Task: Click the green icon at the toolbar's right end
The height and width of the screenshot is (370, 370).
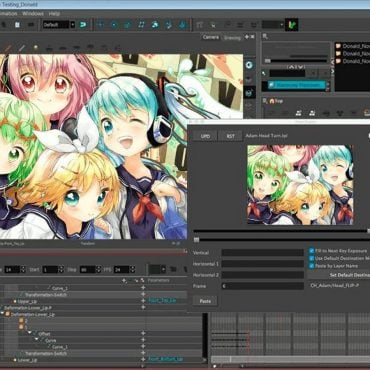Action: coord(291,25)
